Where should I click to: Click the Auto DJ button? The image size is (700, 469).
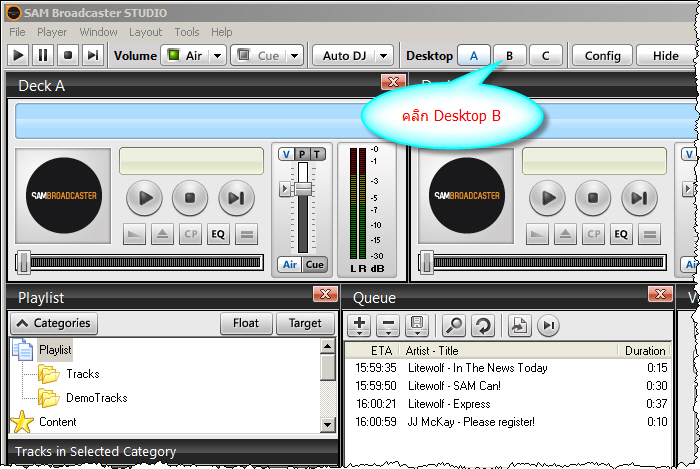(344, 55)
